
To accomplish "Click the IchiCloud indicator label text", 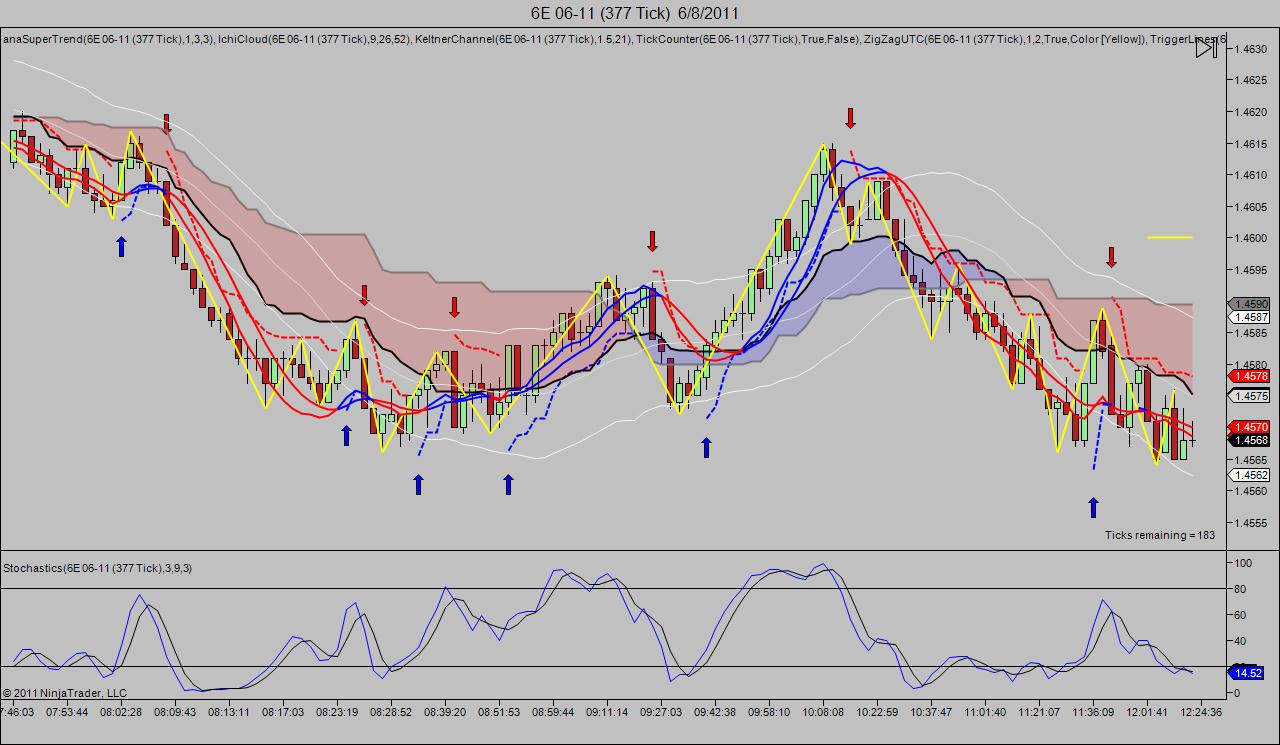I will (x=316, y=39).
